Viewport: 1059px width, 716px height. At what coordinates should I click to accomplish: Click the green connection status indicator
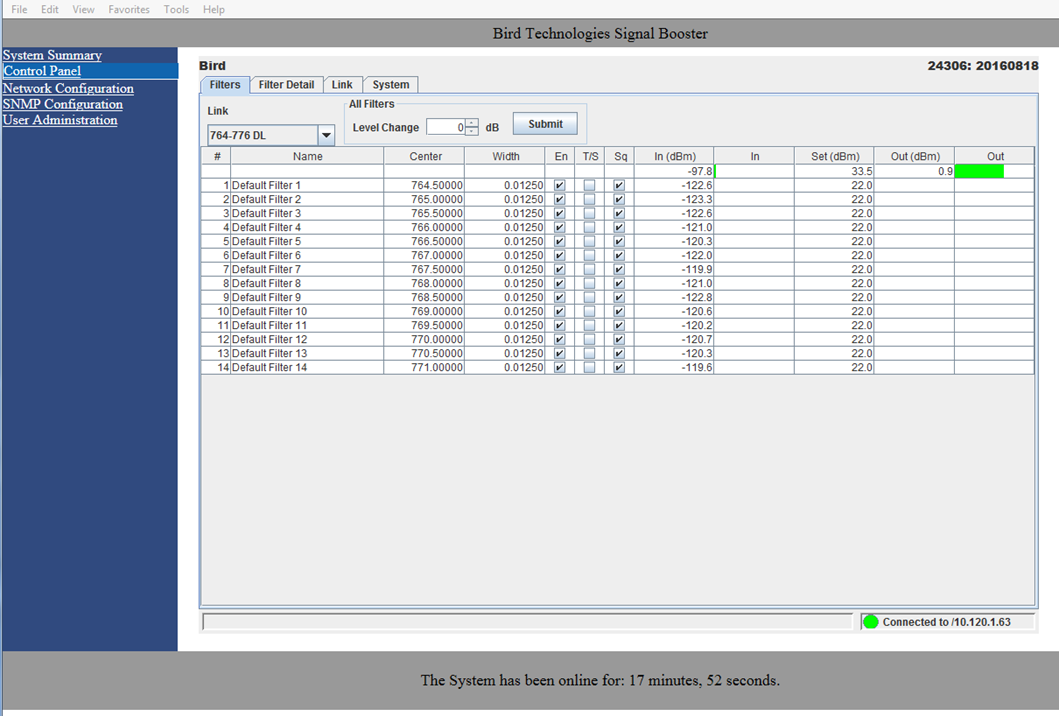coord(871,622)
